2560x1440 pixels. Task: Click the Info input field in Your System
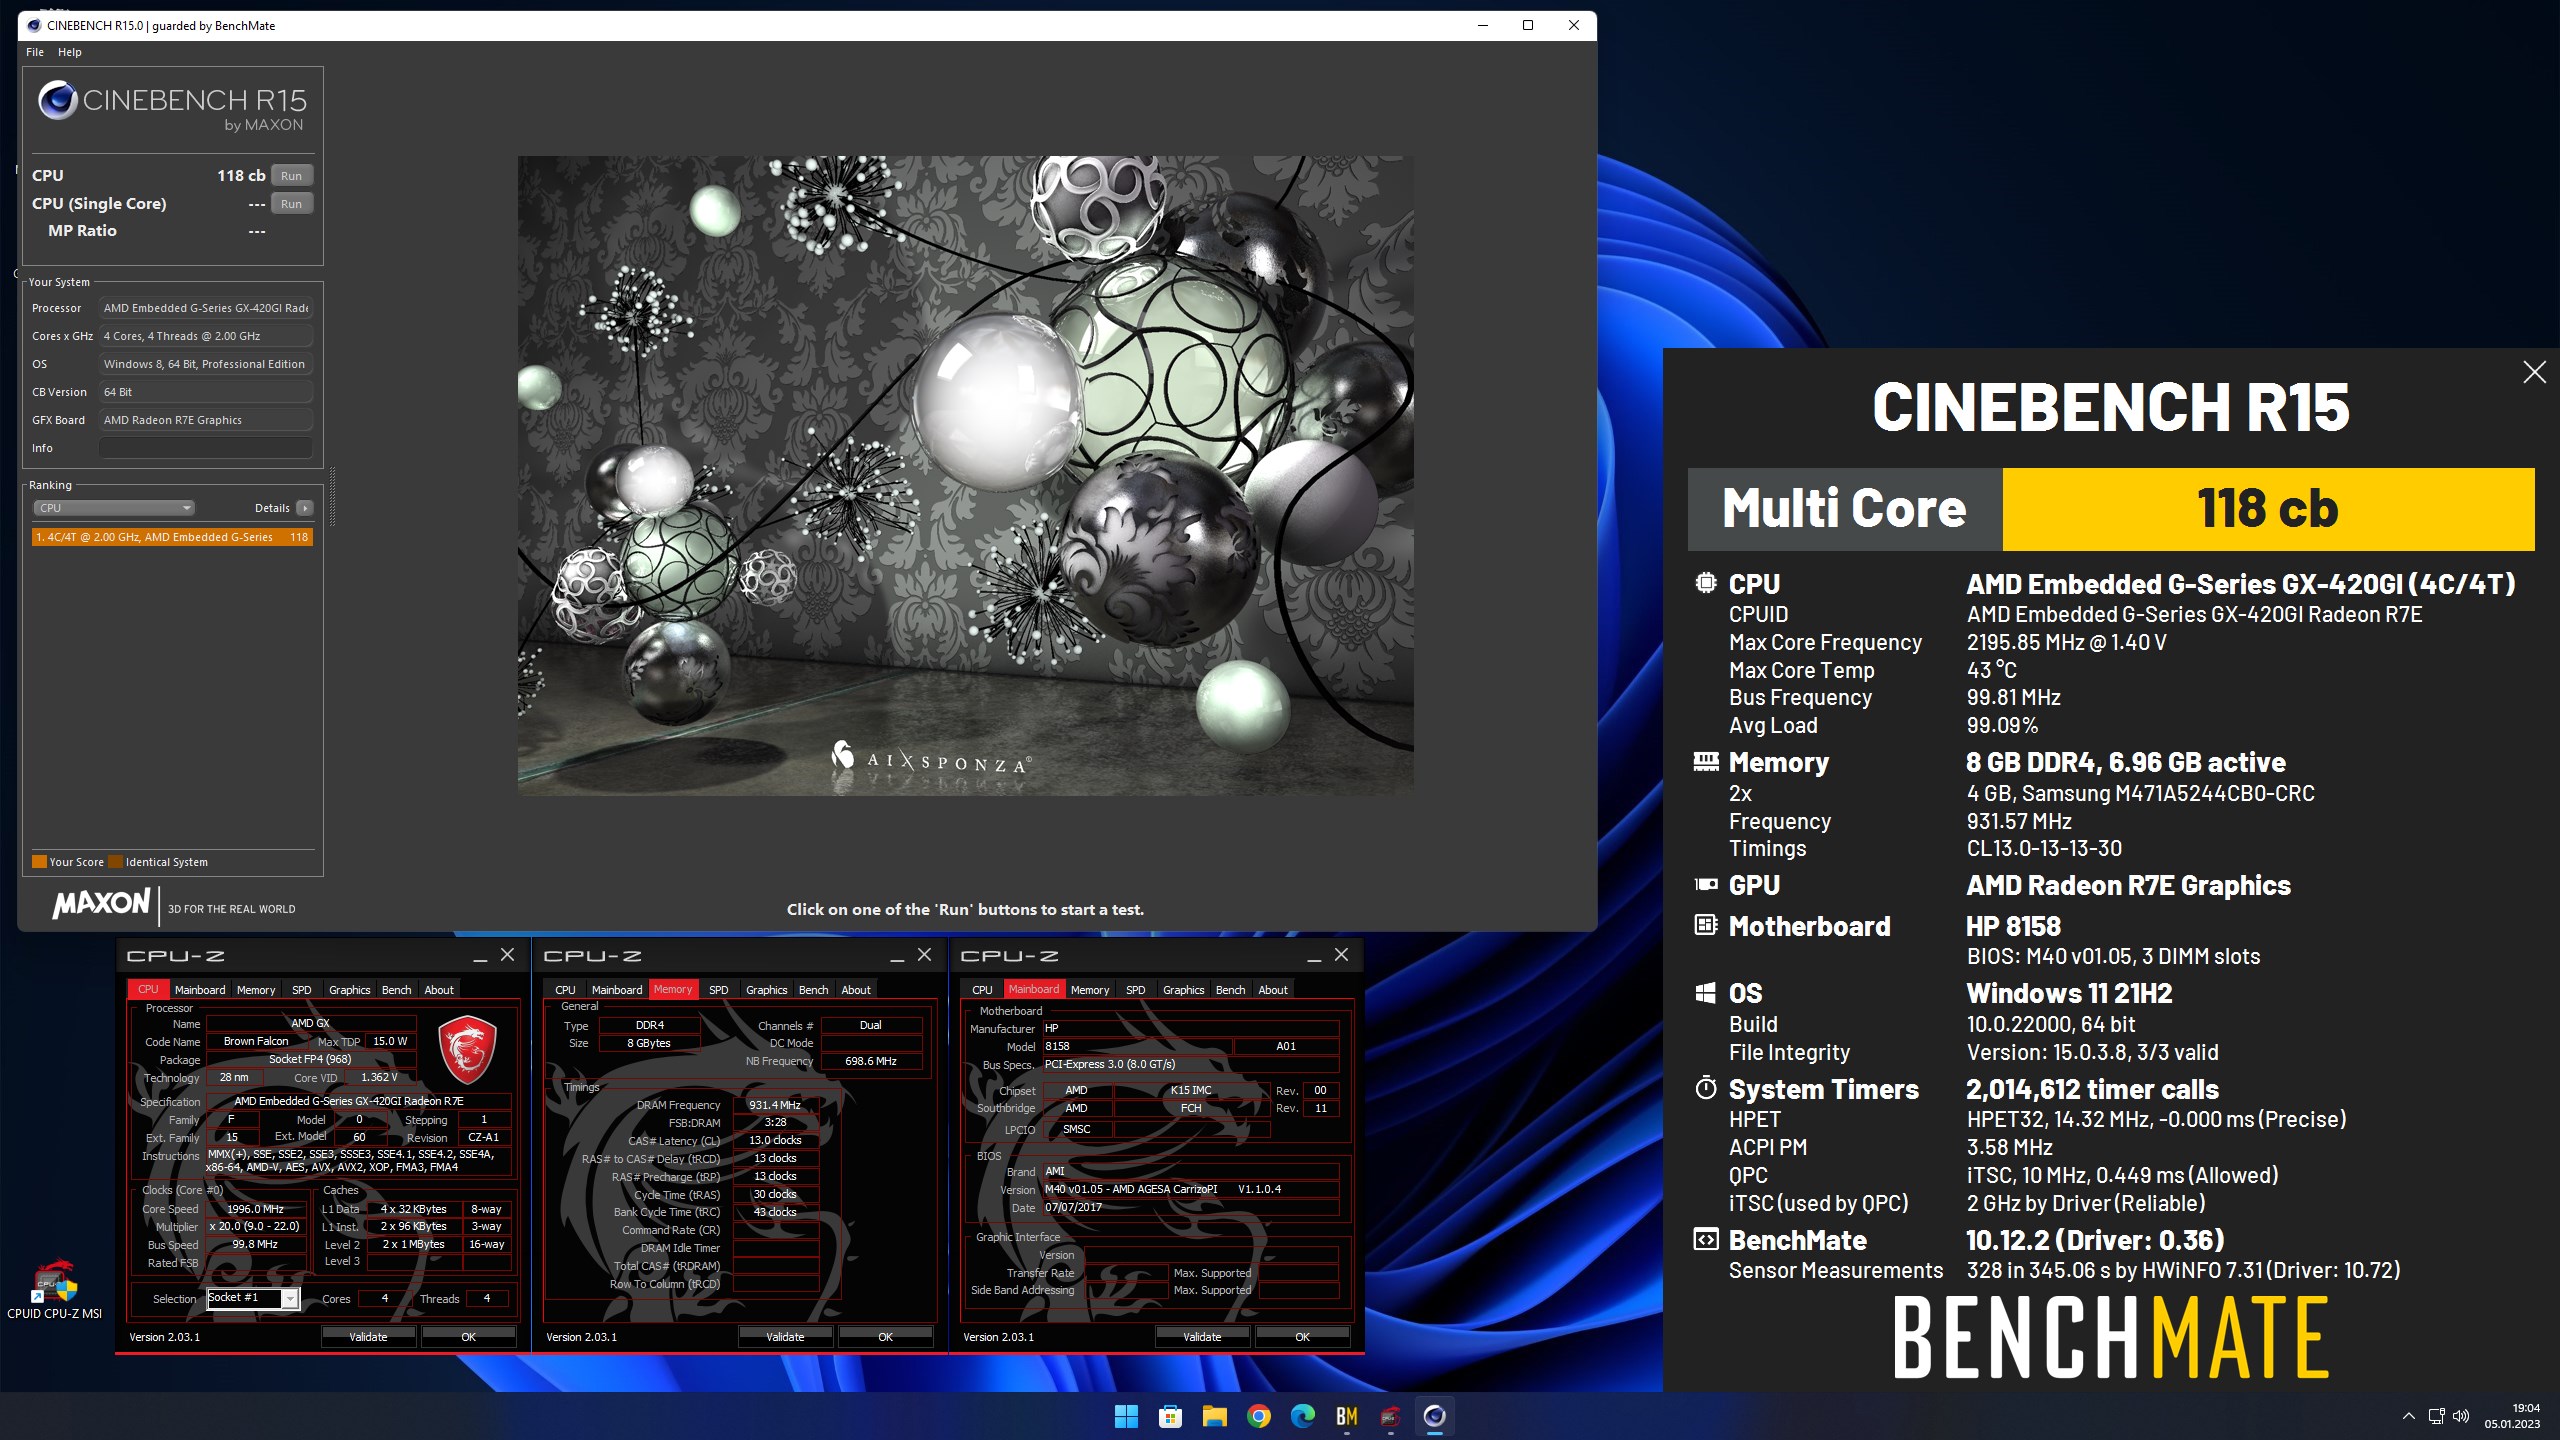[x=206, y=448]
